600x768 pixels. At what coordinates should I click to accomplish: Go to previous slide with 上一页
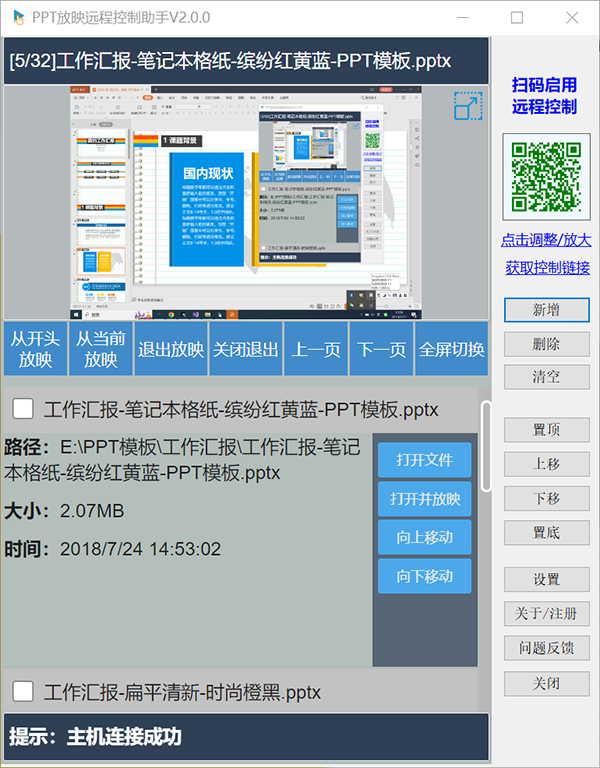(x=316, y=349)
